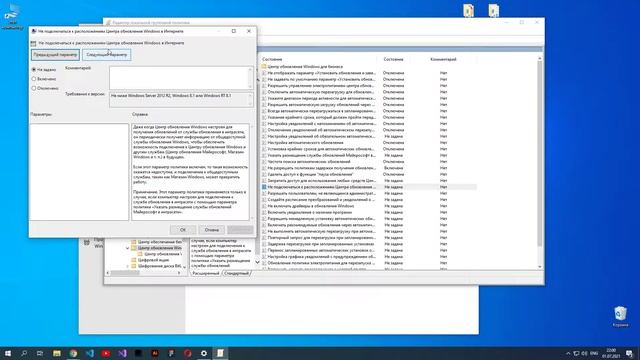Open taskbar Search
This screenshot has height=360, width=640.
pos(24,353)
